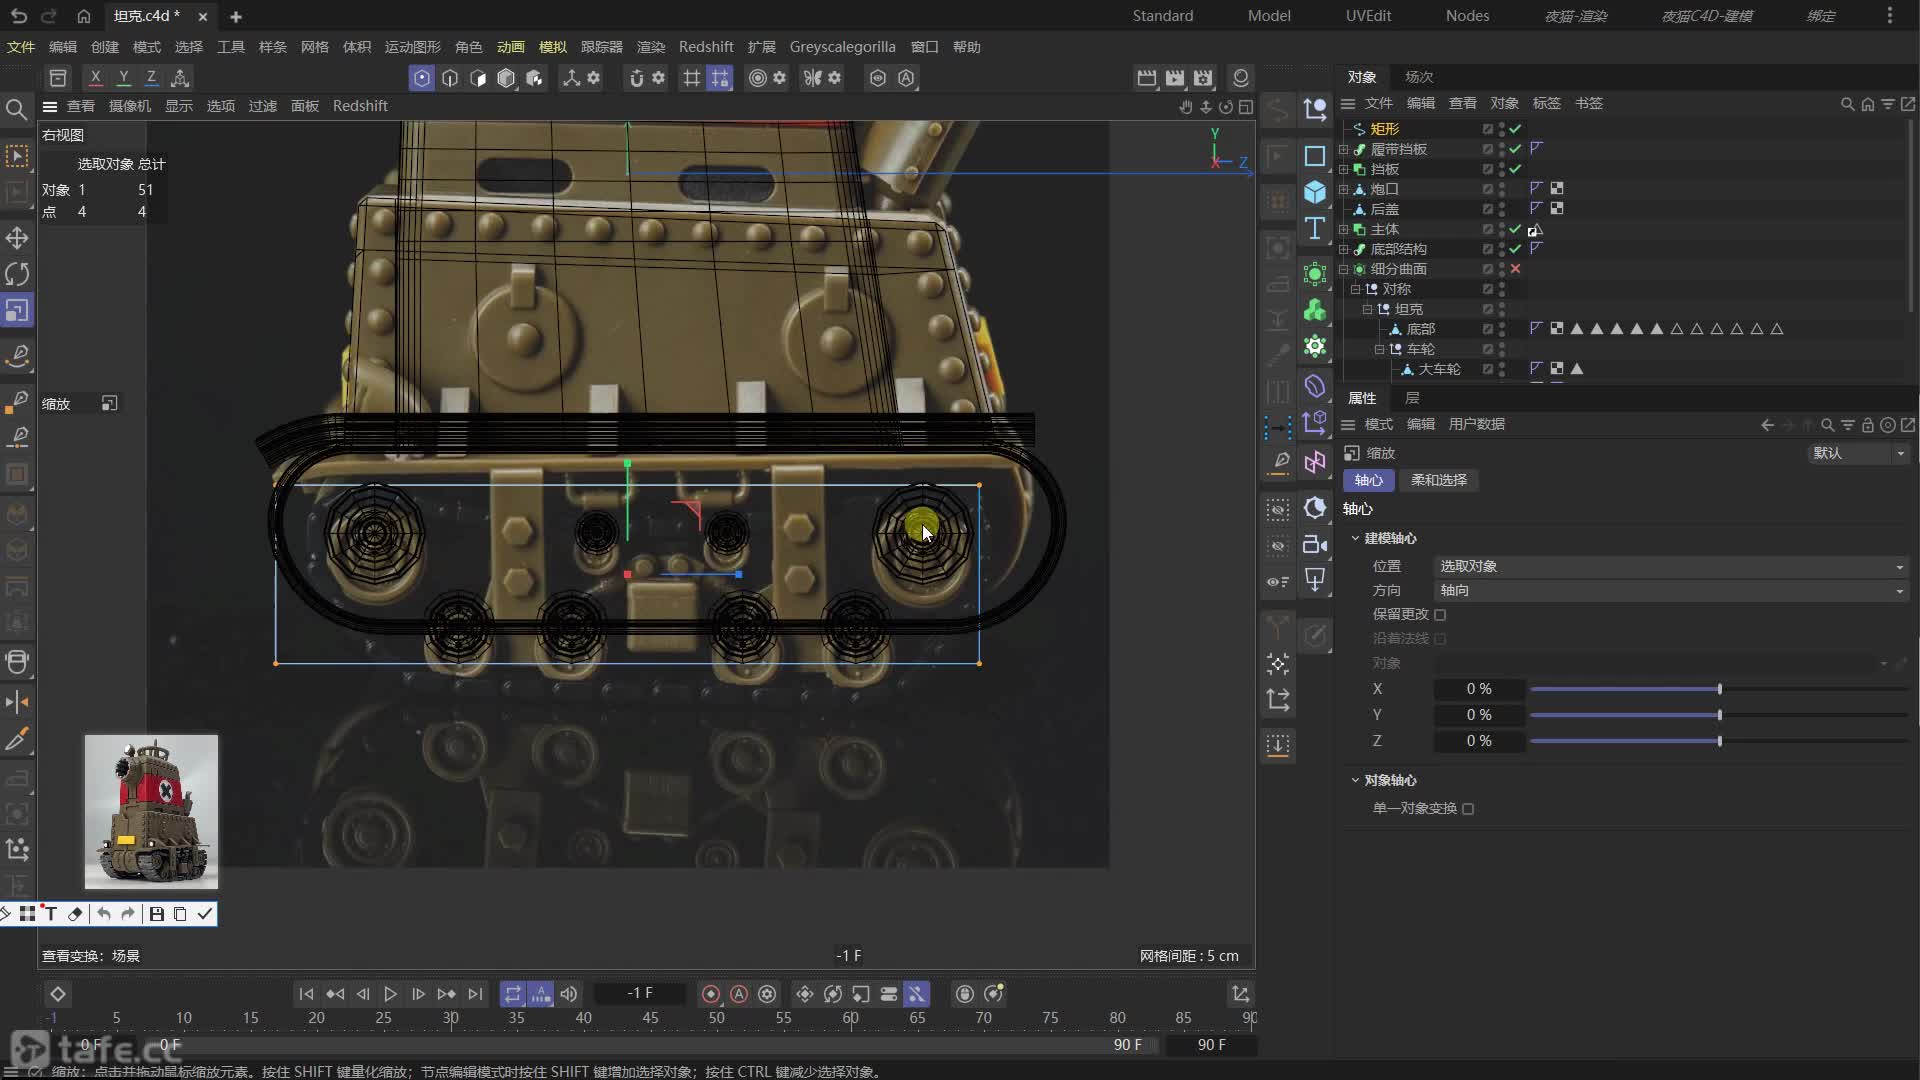
Task: Click the home icon in title bar
Action: [x=84, y=16]
